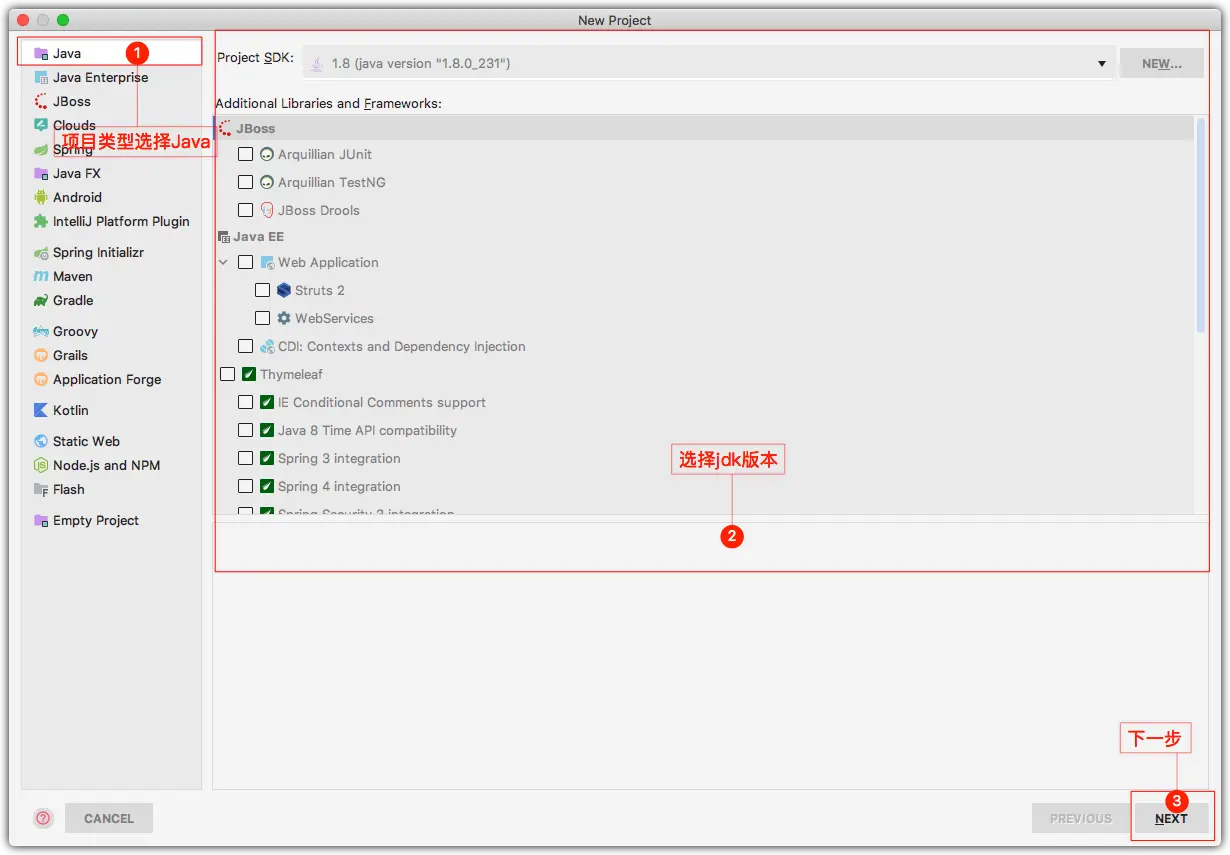This screenshot has height=855, width=1230.
Task: Tick the JBoss Drools checkbox
Action: [246, 210]
